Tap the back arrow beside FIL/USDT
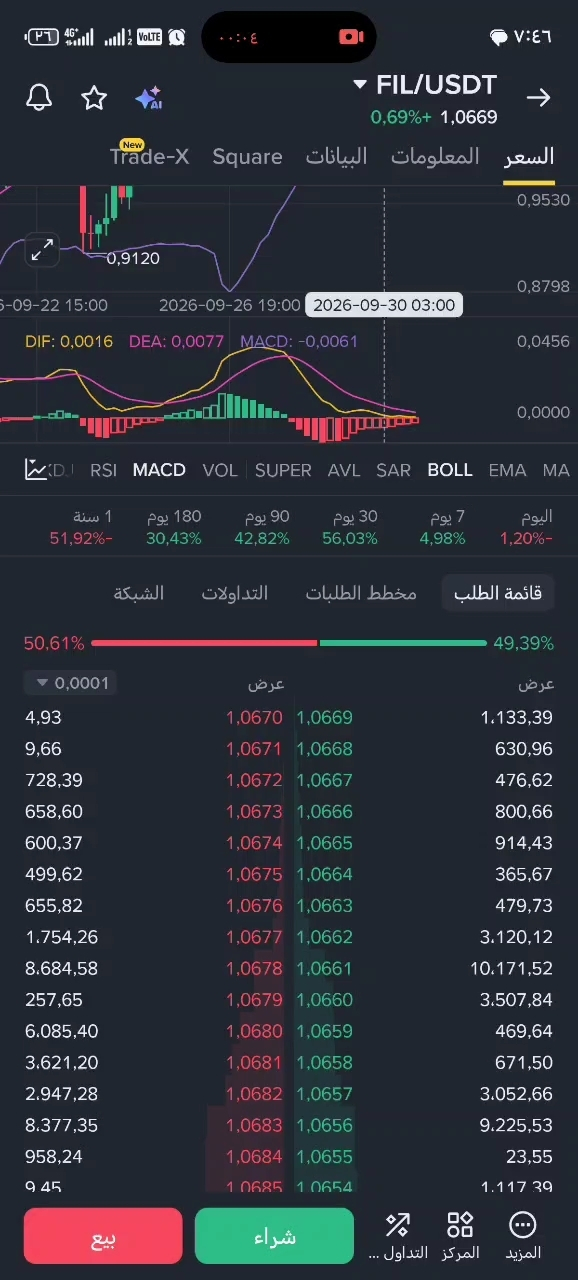This screenshot has height=1280, width=578. (538, 97)
